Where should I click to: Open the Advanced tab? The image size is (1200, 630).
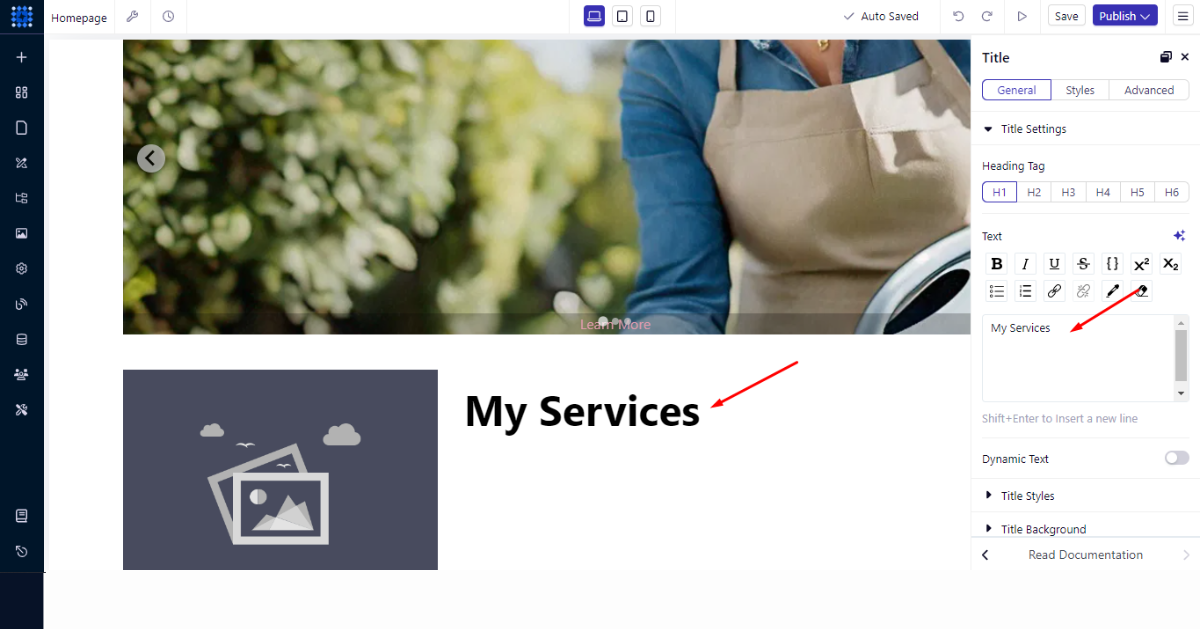(x=1149, y=90)
